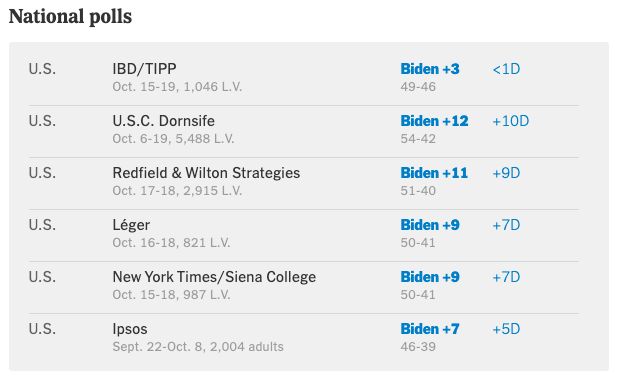Click the +5D adjusted margin
622x385 pixels.
506,329
